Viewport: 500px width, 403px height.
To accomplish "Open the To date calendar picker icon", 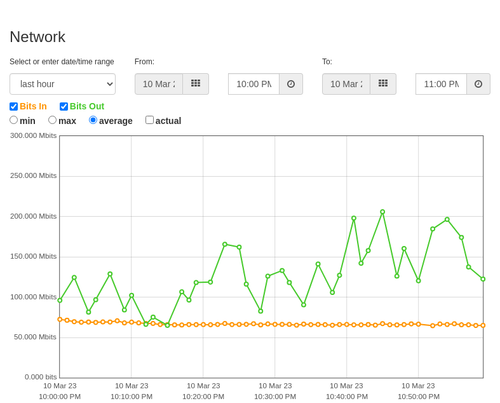I will pos(383,84).
